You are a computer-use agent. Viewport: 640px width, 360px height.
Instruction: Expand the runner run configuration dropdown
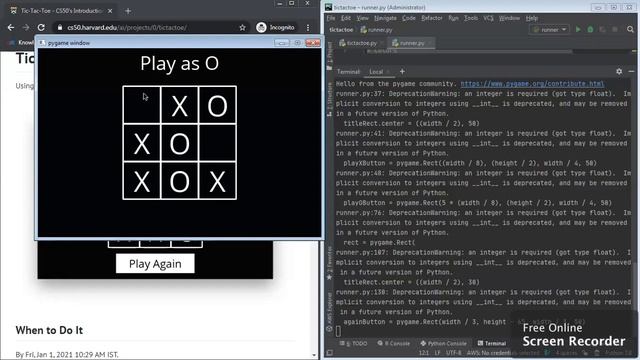click(x=549, y=29)
